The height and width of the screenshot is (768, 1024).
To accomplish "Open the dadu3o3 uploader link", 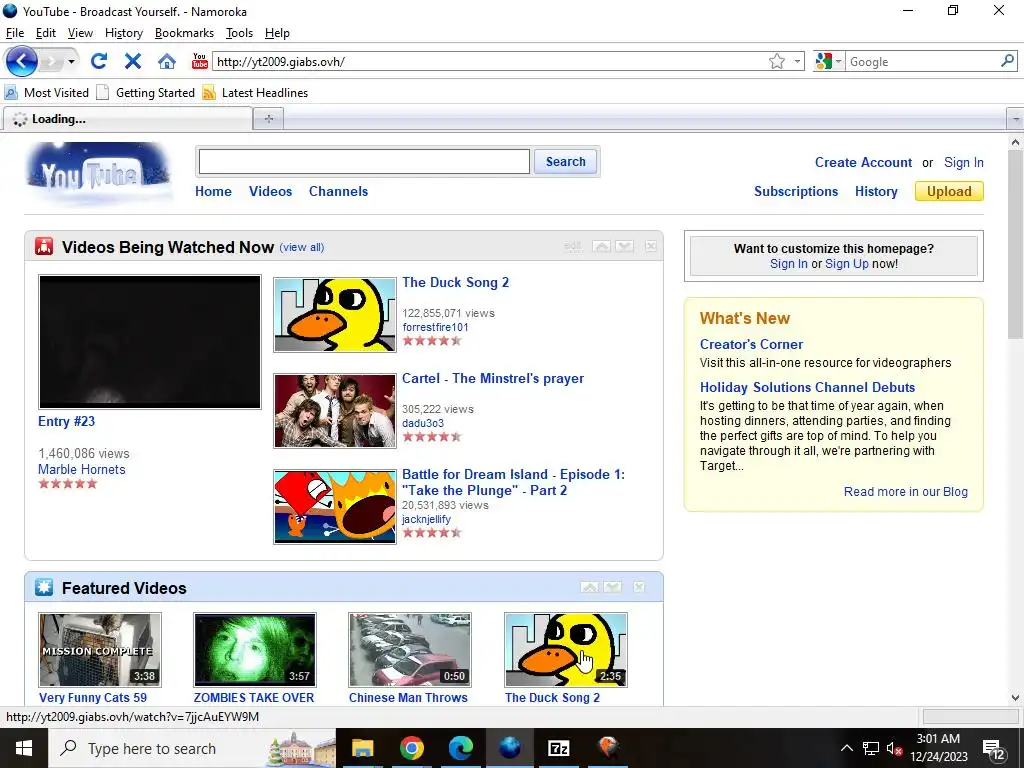I will (423, 423).
